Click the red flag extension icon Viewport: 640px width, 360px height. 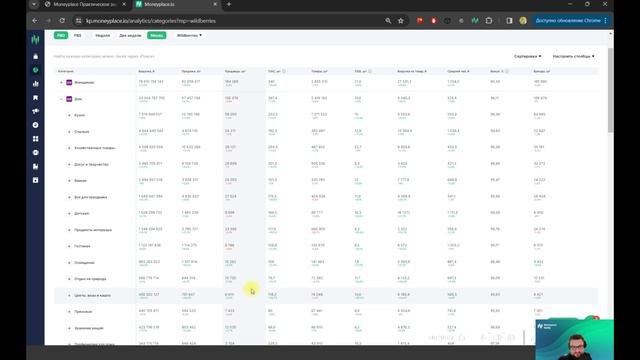[420, 20]
